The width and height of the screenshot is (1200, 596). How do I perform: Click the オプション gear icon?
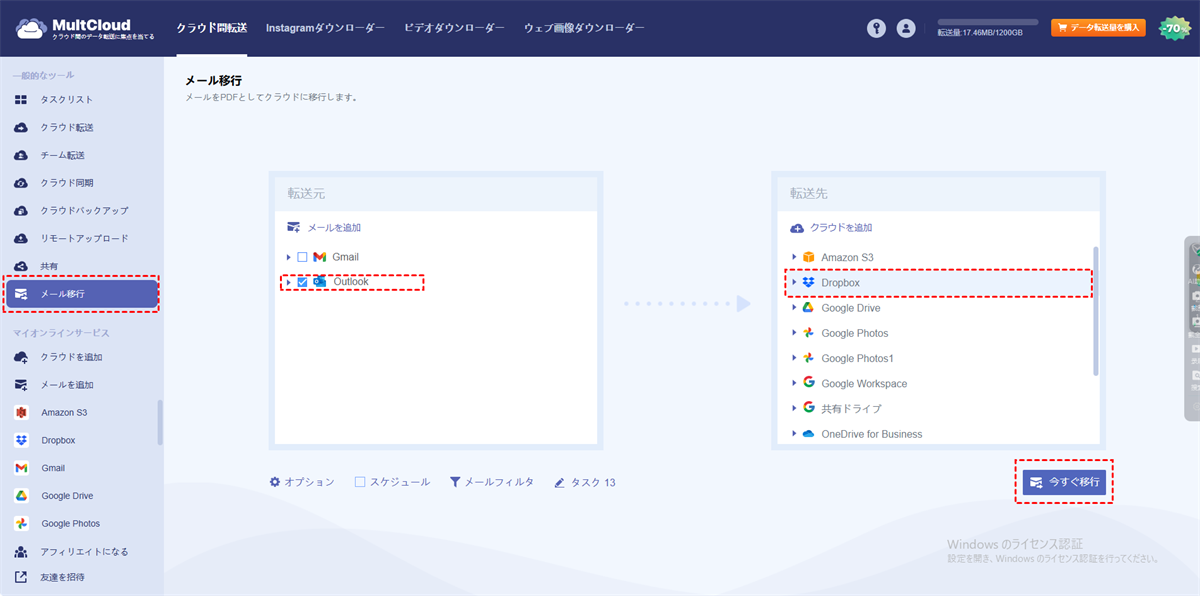(x=275, y=482)
